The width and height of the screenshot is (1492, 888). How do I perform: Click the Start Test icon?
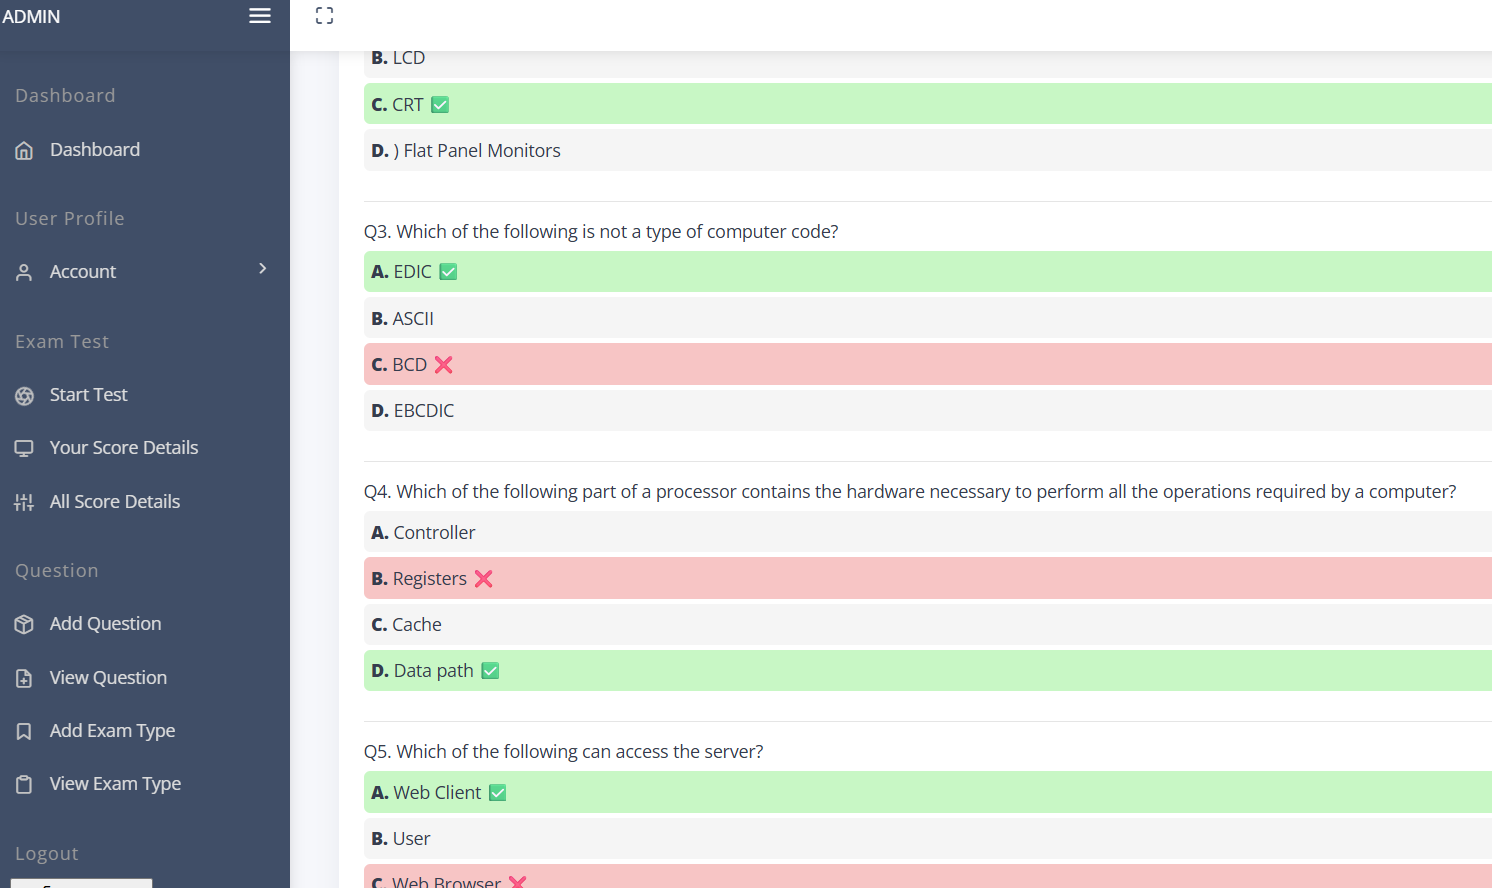pyautogui.click(x=24, y=396)
